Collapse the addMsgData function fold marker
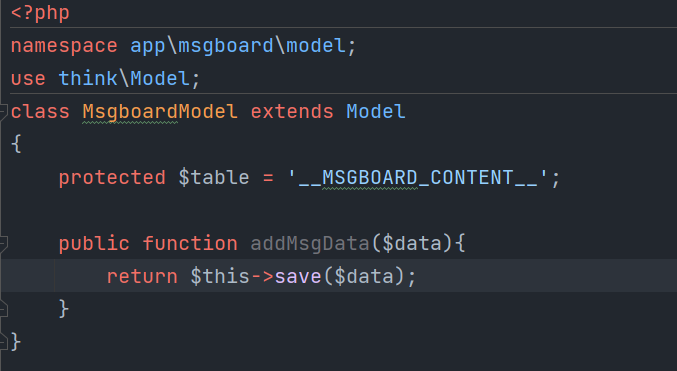 [x=3, y=244]
